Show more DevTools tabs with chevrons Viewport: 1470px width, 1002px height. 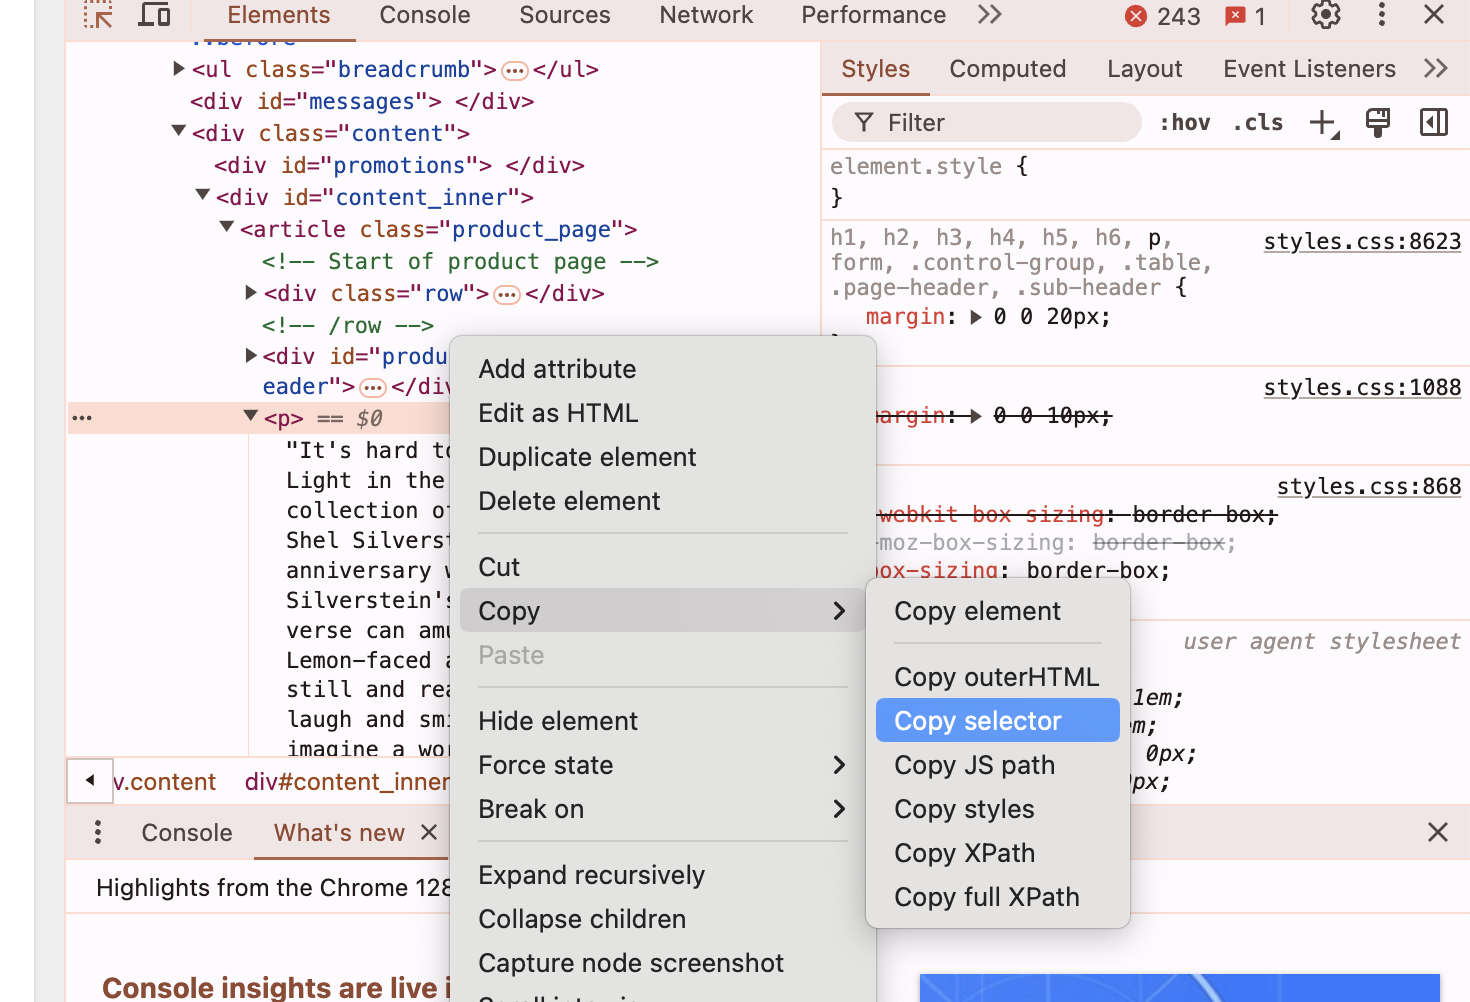(989, 15)
